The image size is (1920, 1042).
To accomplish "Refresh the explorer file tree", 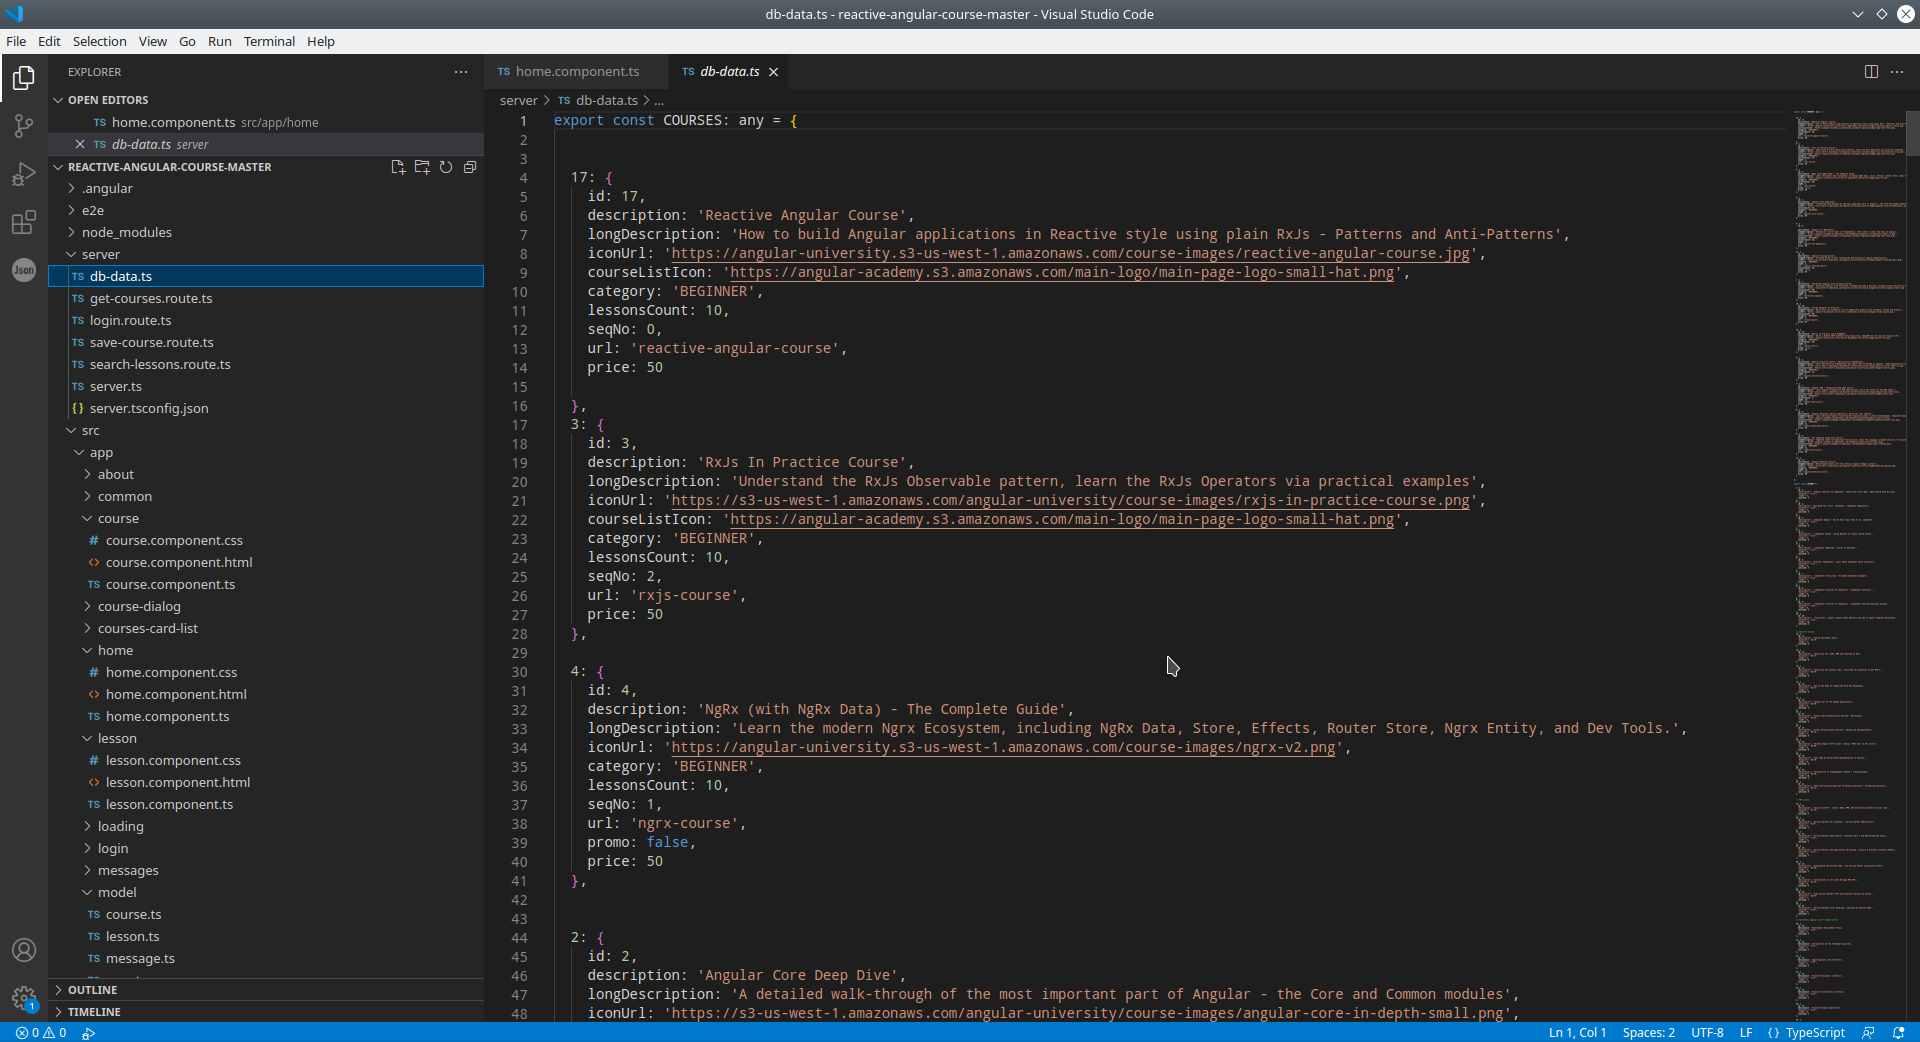I will click(446, 167).
